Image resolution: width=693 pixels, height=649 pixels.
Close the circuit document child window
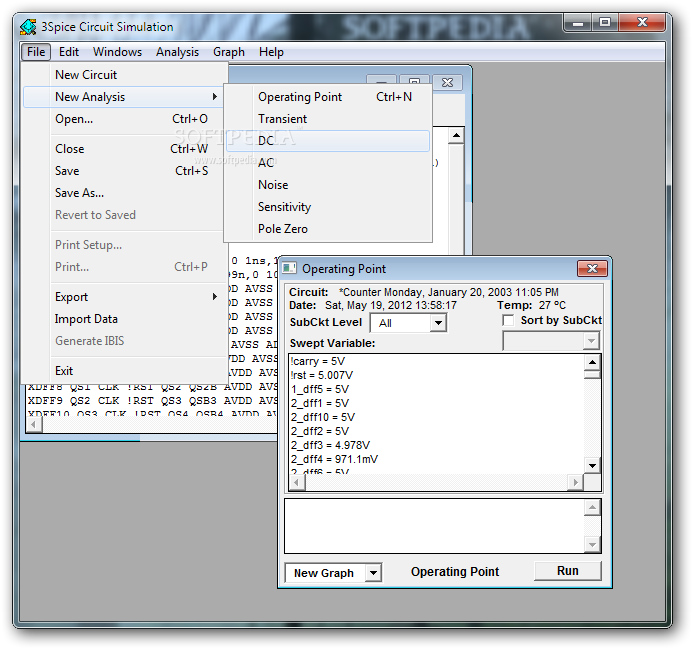447,82
